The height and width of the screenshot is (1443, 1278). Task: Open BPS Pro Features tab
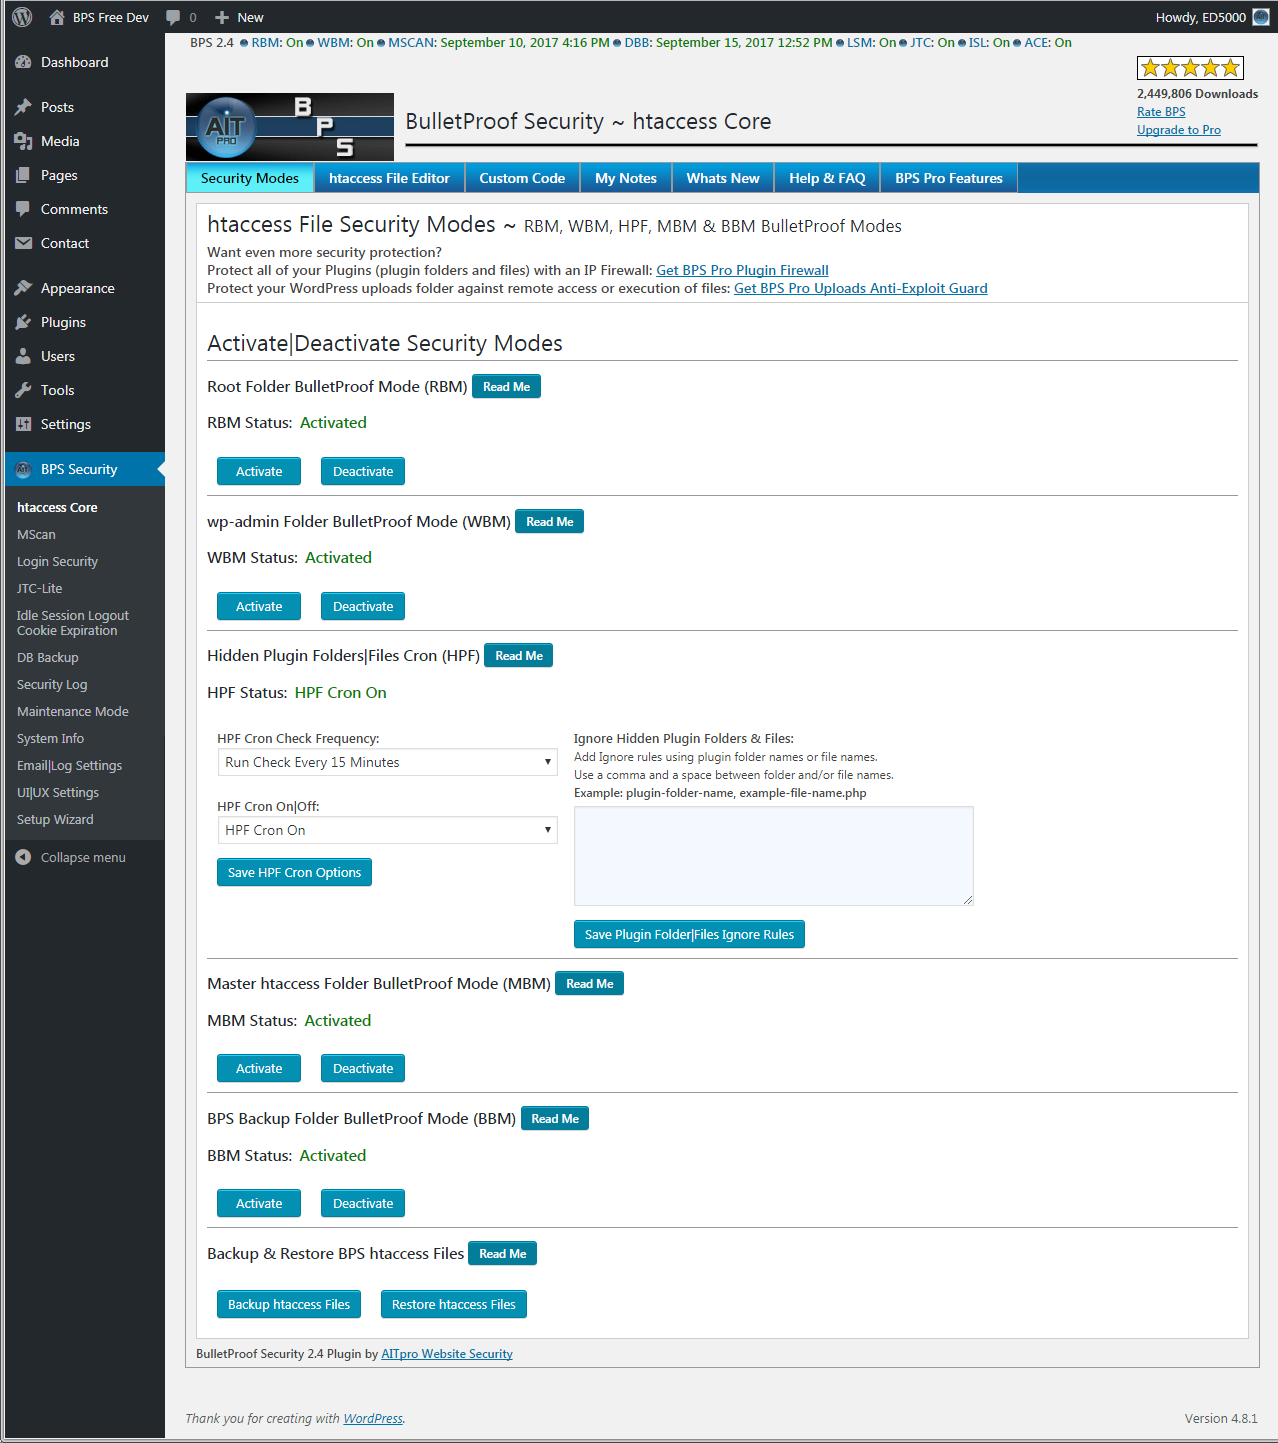[x=949, y=178]
